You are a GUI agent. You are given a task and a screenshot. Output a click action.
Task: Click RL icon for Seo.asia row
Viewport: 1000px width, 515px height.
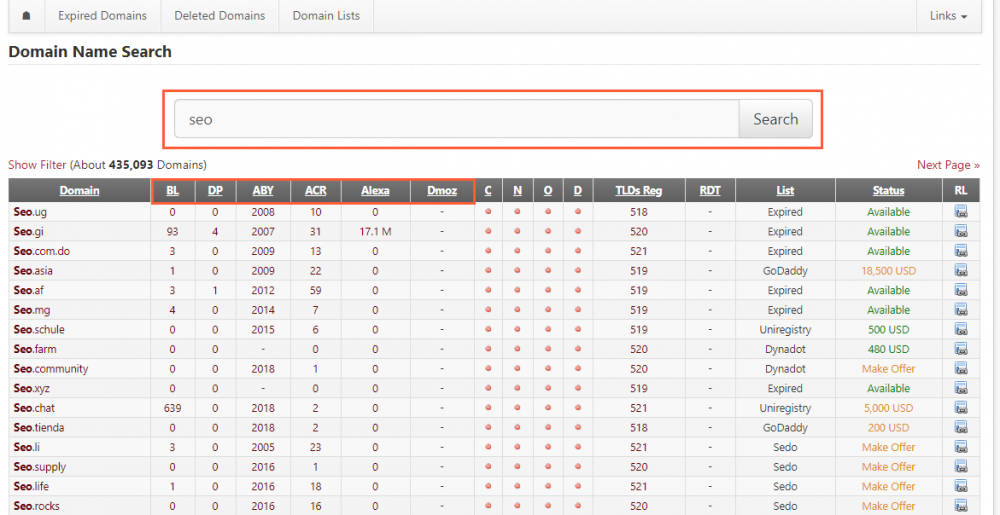pos(961,271)
